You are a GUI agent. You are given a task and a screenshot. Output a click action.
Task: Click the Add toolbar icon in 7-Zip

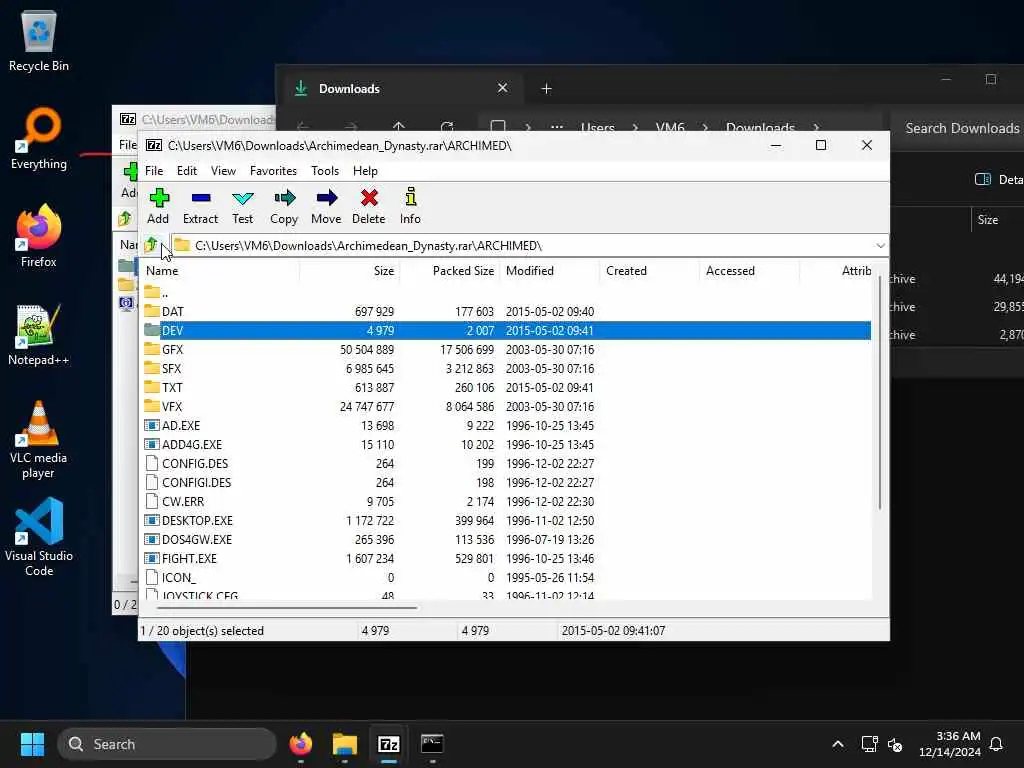158,206
